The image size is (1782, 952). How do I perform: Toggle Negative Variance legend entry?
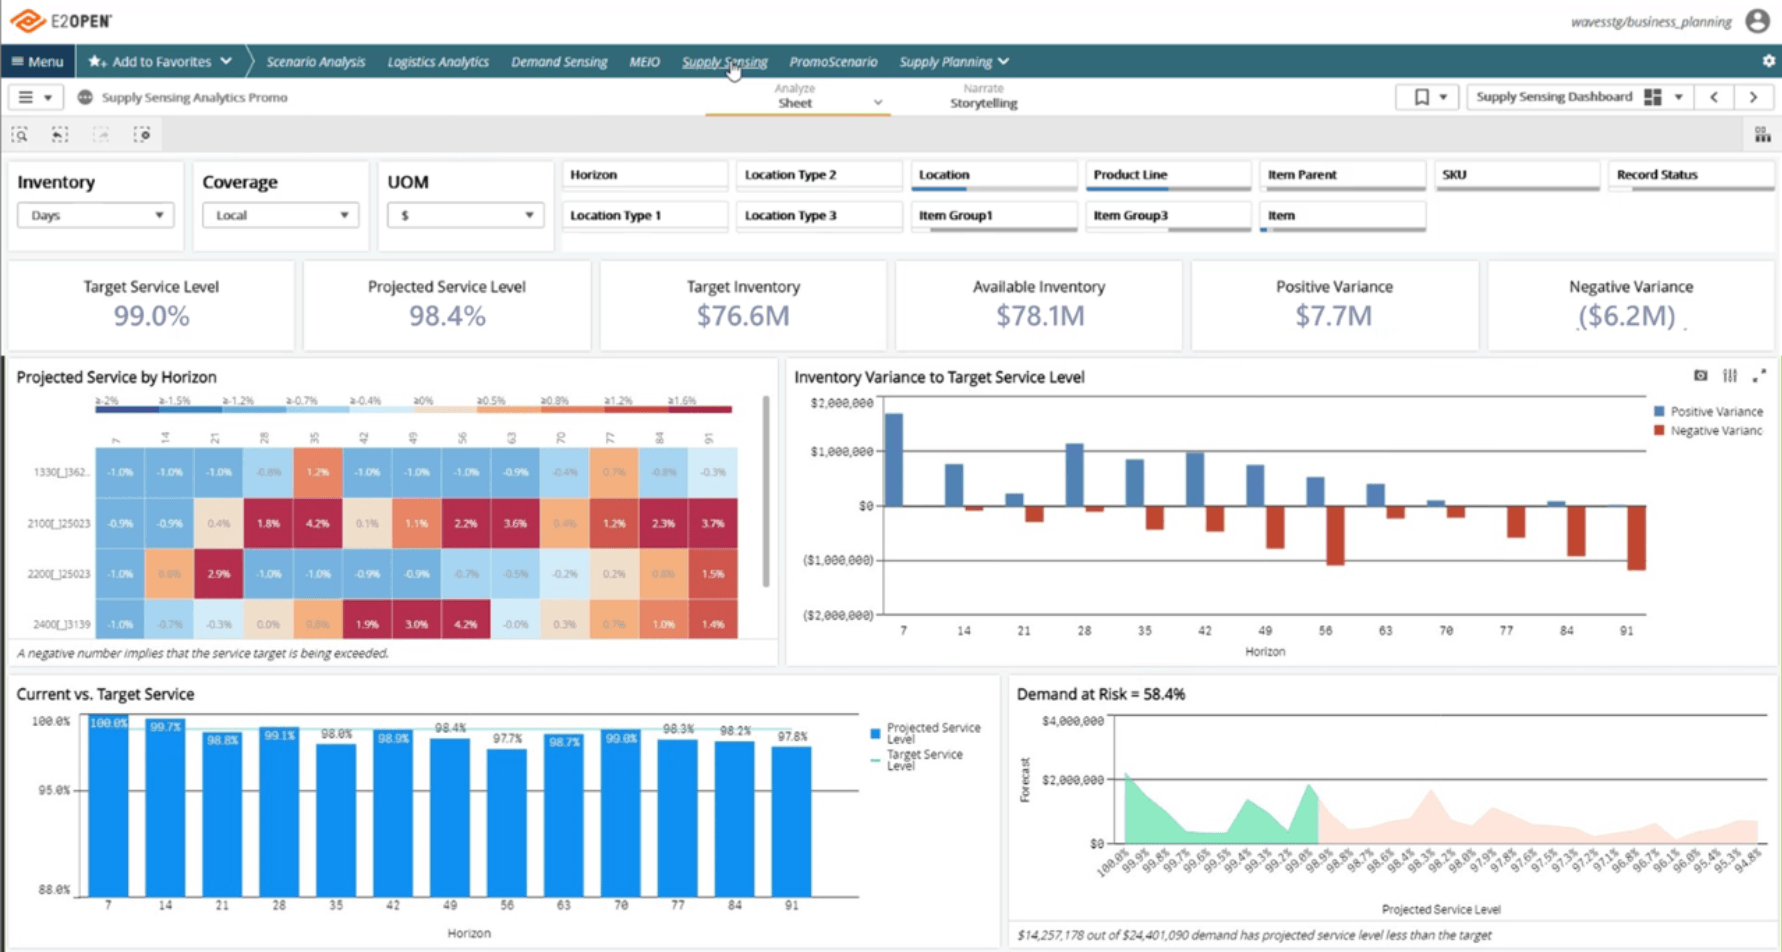point(1708,431)
